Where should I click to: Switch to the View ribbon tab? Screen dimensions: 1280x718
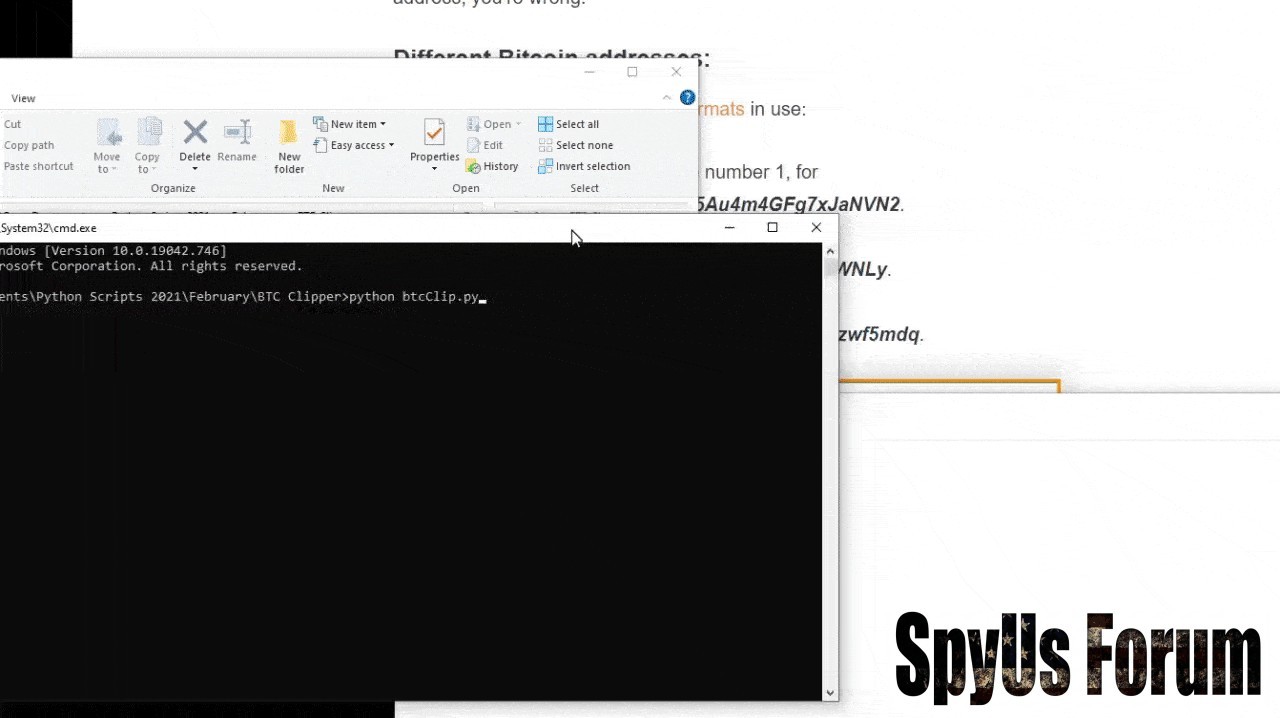[x=23, y=98]
